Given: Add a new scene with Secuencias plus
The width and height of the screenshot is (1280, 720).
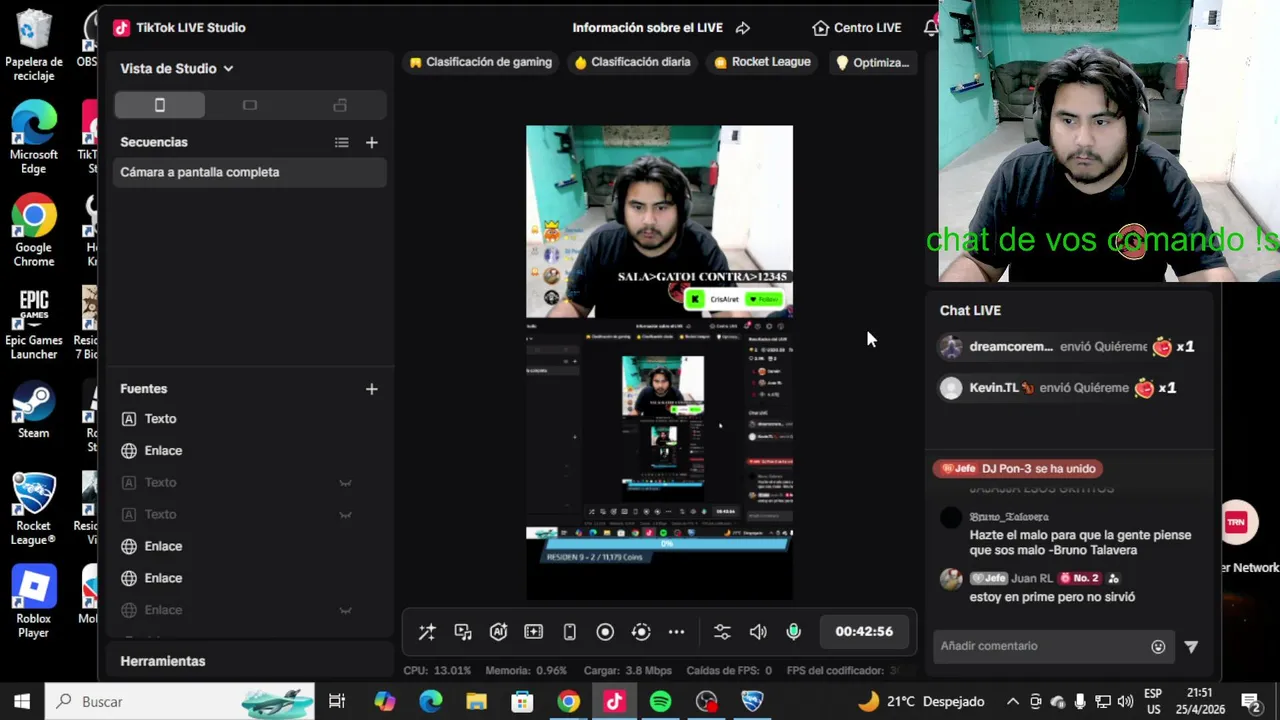Looking at the screenshot, I should [x=372, y=143].
